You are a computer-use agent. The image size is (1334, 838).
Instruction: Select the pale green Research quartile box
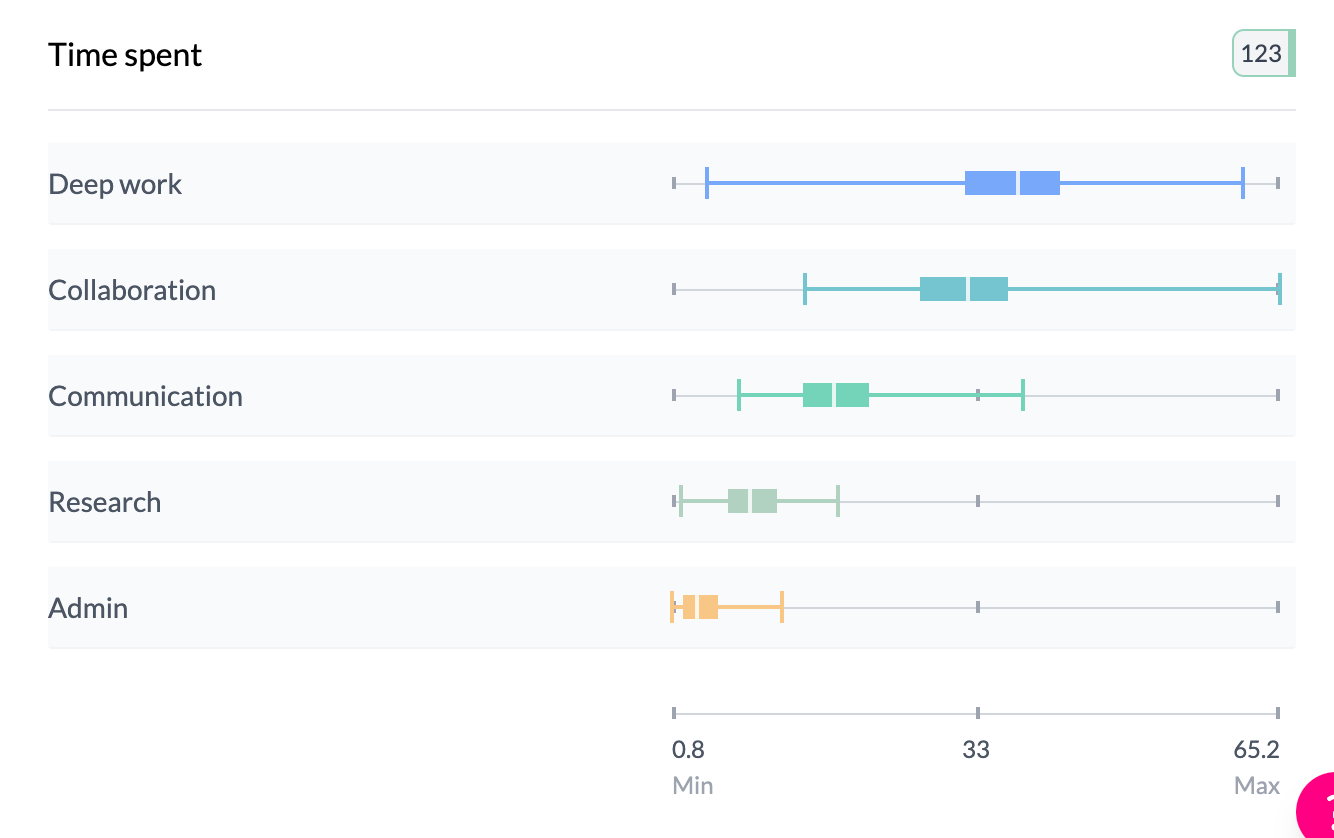752,501
